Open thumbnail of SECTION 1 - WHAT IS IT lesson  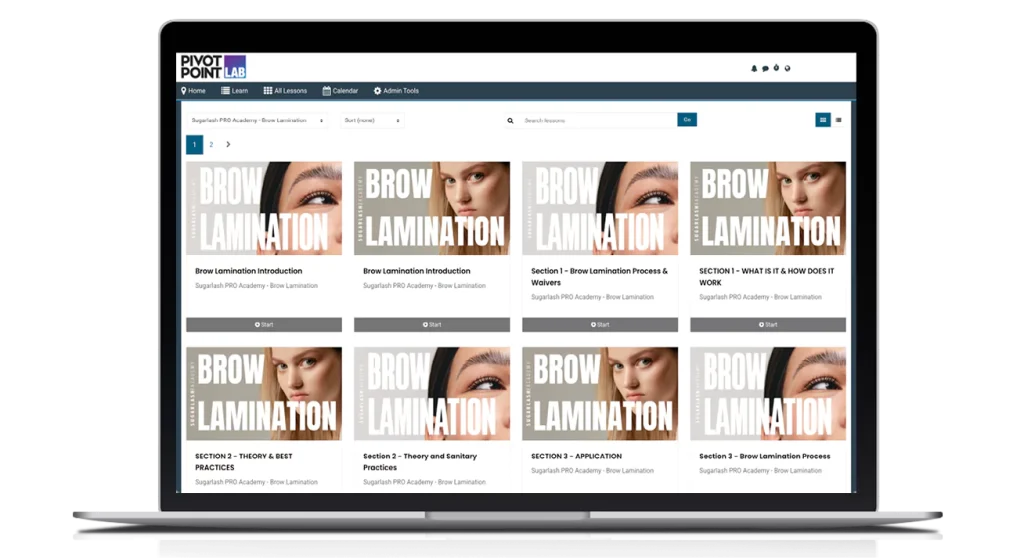pyautogui.click(x=768, y=208)
